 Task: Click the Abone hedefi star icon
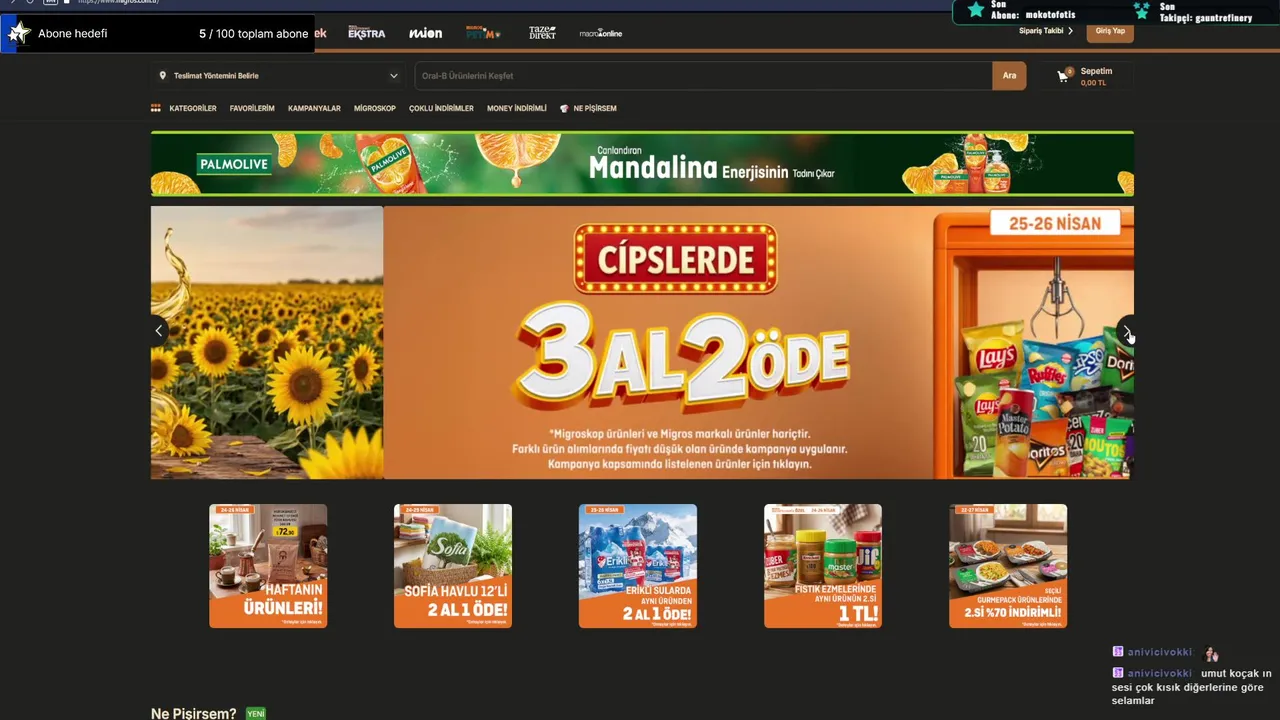coord(19,33)
